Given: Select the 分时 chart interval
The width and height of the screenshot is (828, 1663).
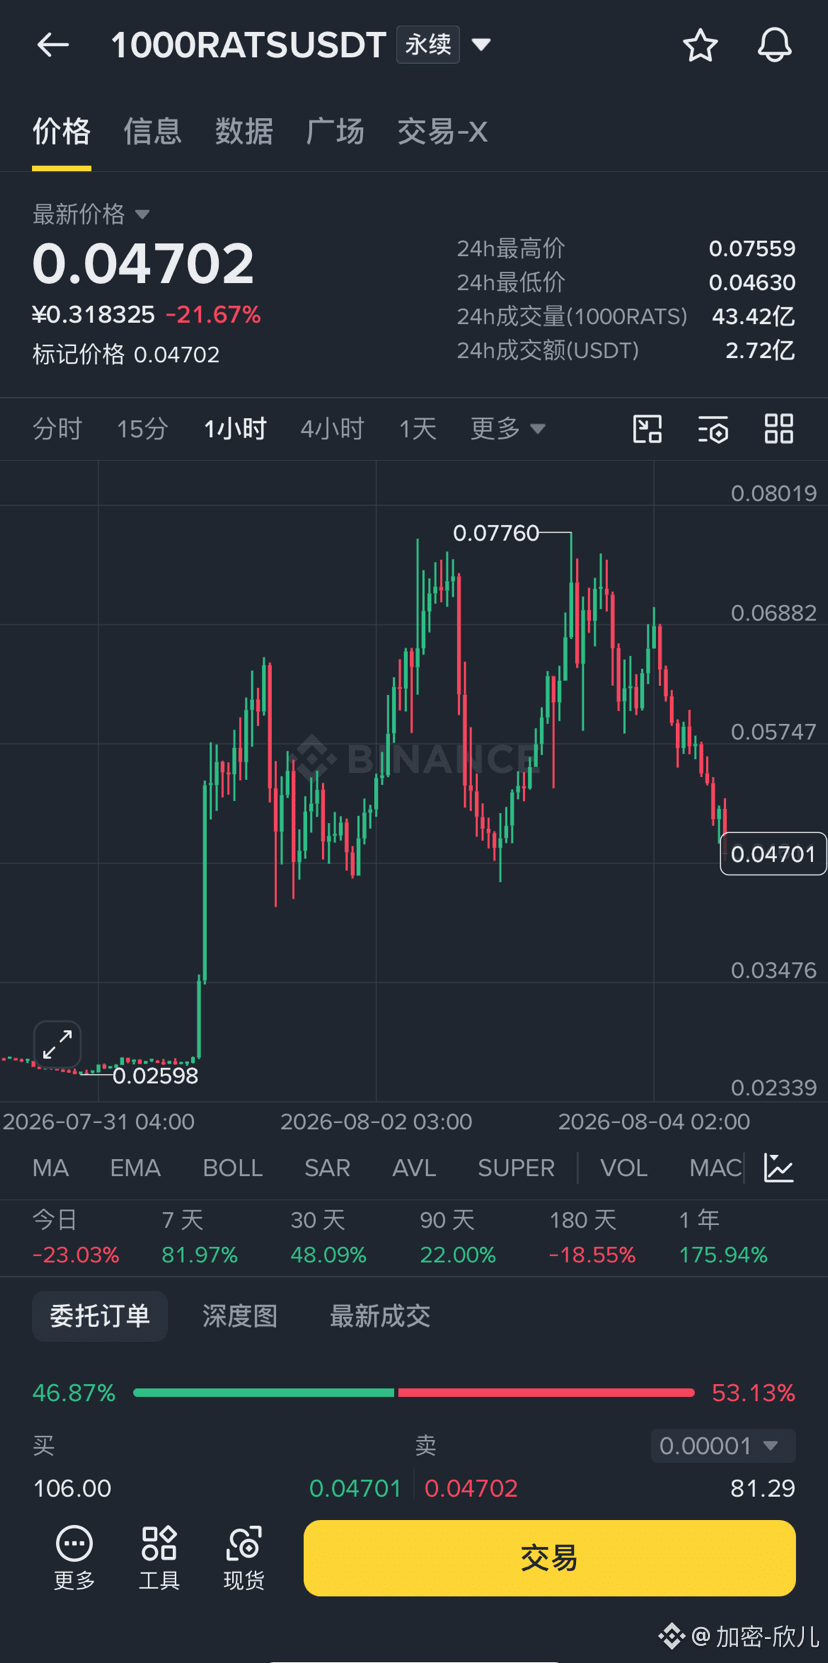Looking at the screenshot, I should point(57,429).
